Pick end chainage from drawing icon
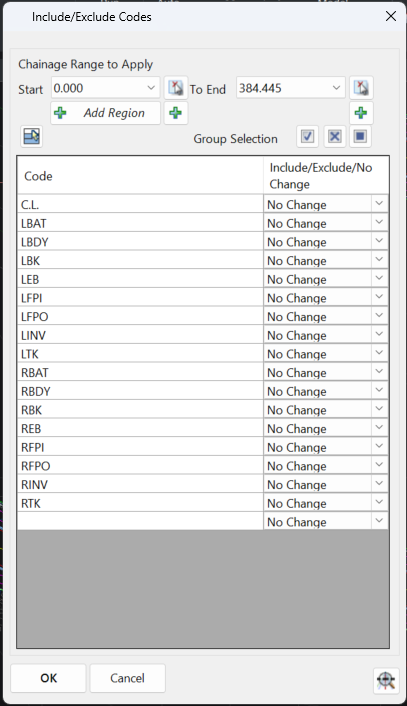The image size is (407, 706). coord(361,88)
